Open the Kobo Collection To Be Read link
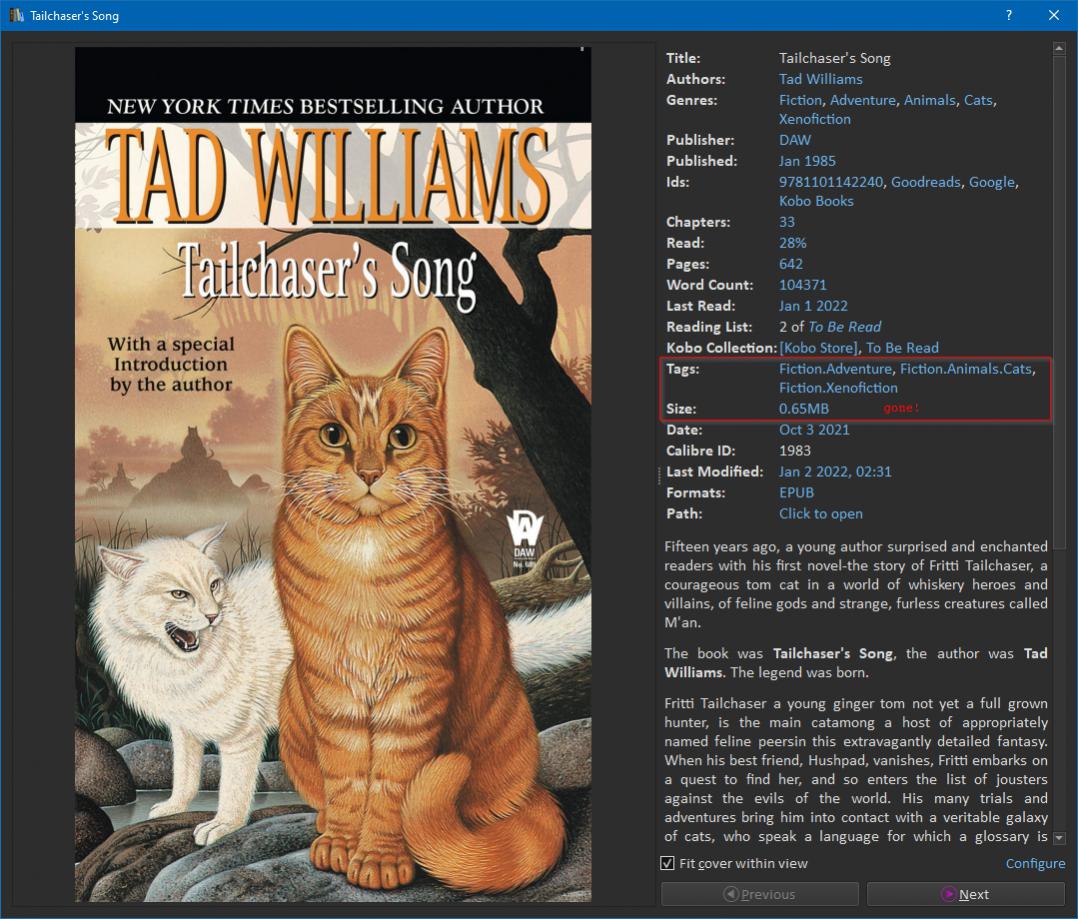1078x919 pixels. tap(902, 348)
